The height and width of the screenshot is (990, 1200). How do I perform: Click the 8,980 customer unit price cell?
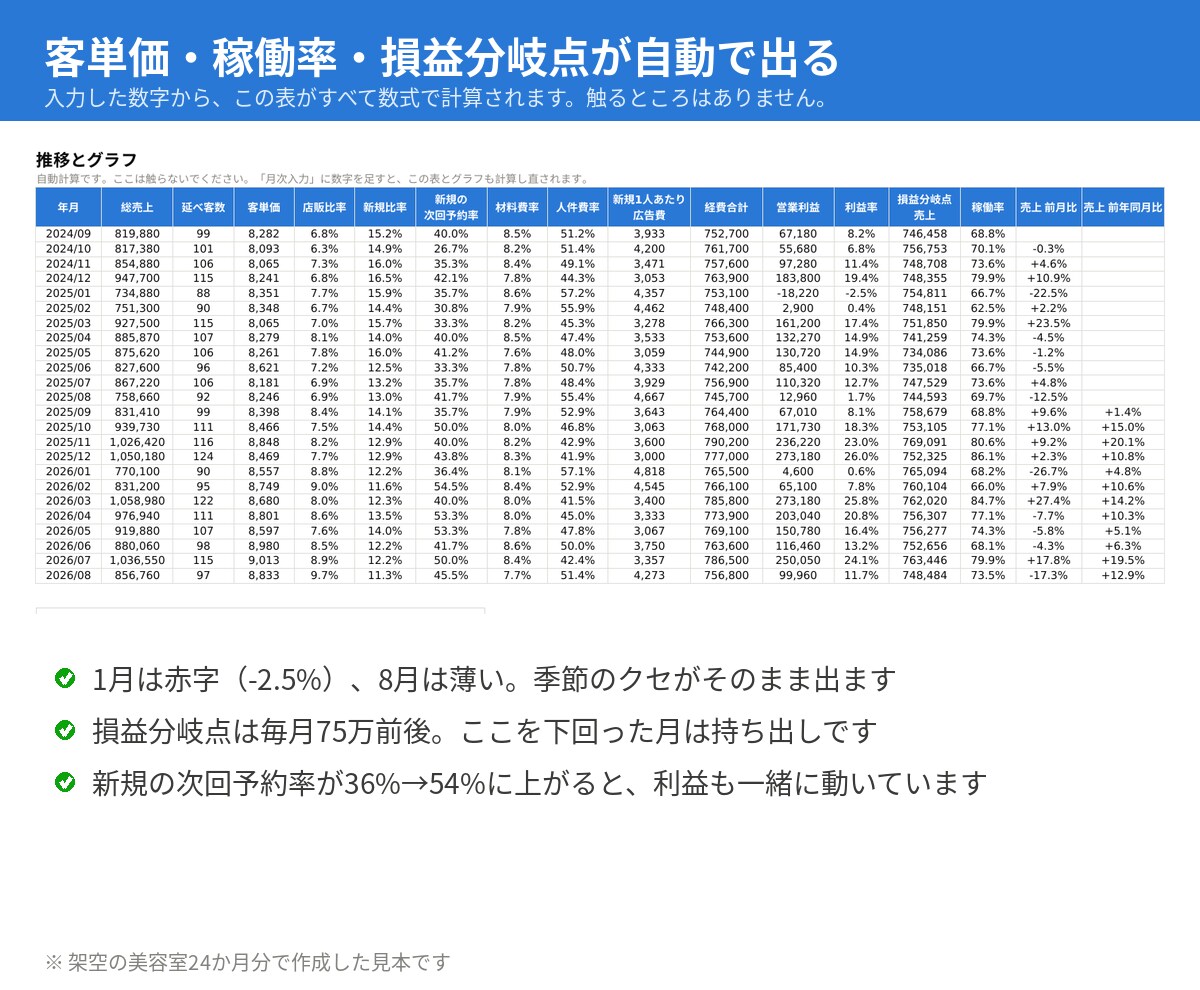[x=264, y=546]
